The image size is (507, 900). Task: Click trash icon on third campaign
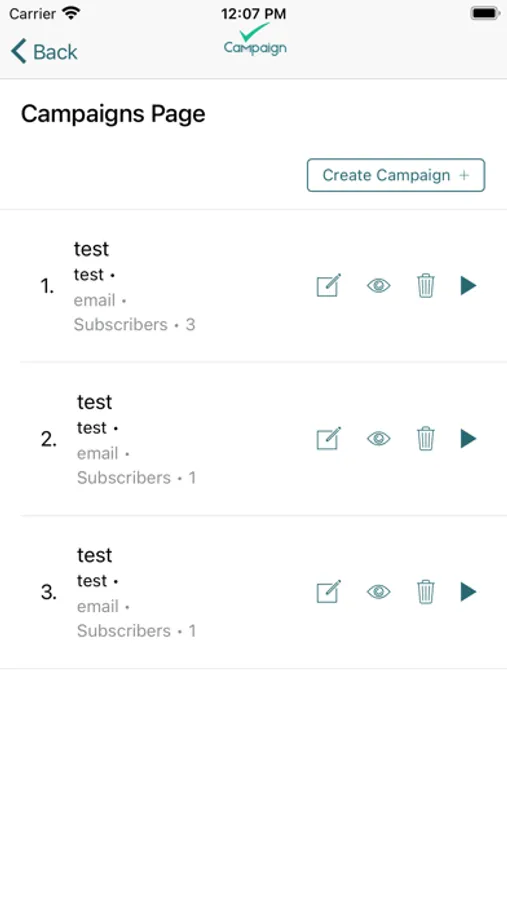(x=425, y=592)
